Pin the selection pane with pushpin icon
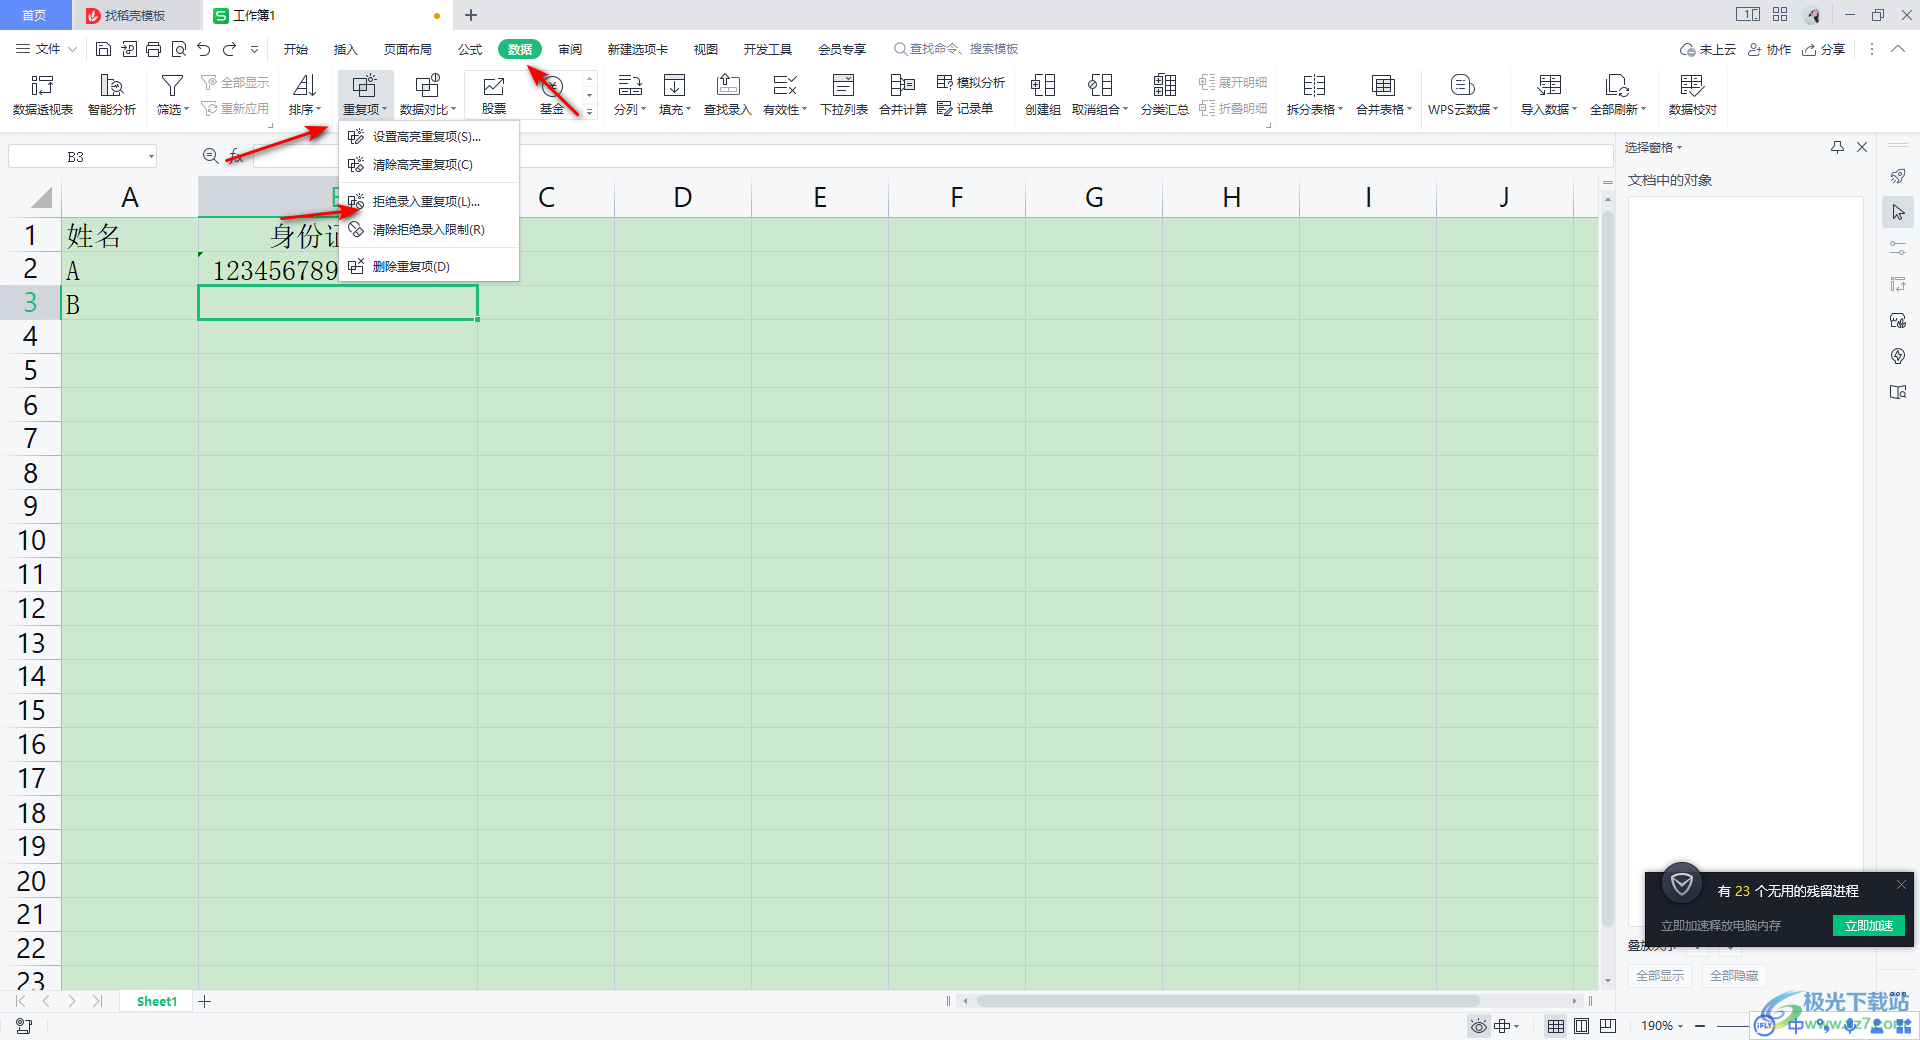 [x=1837, y=147]
